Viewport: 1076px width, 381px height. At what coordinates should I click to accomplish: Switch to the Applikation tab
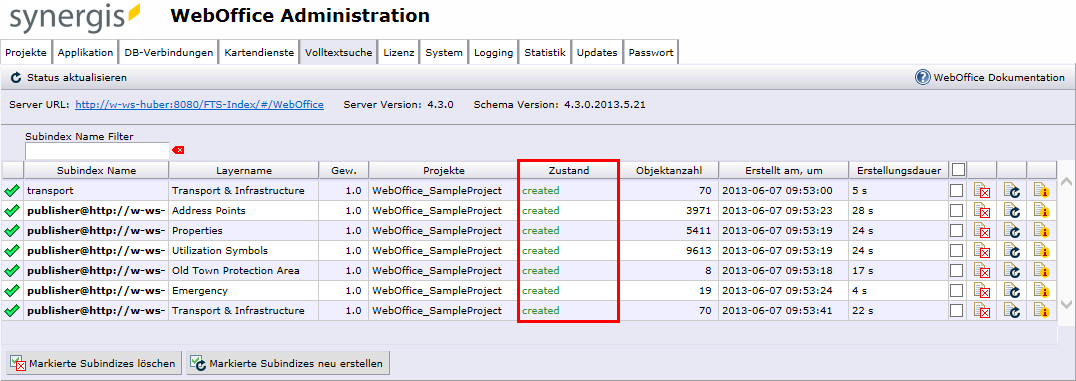tap(86, 53)
